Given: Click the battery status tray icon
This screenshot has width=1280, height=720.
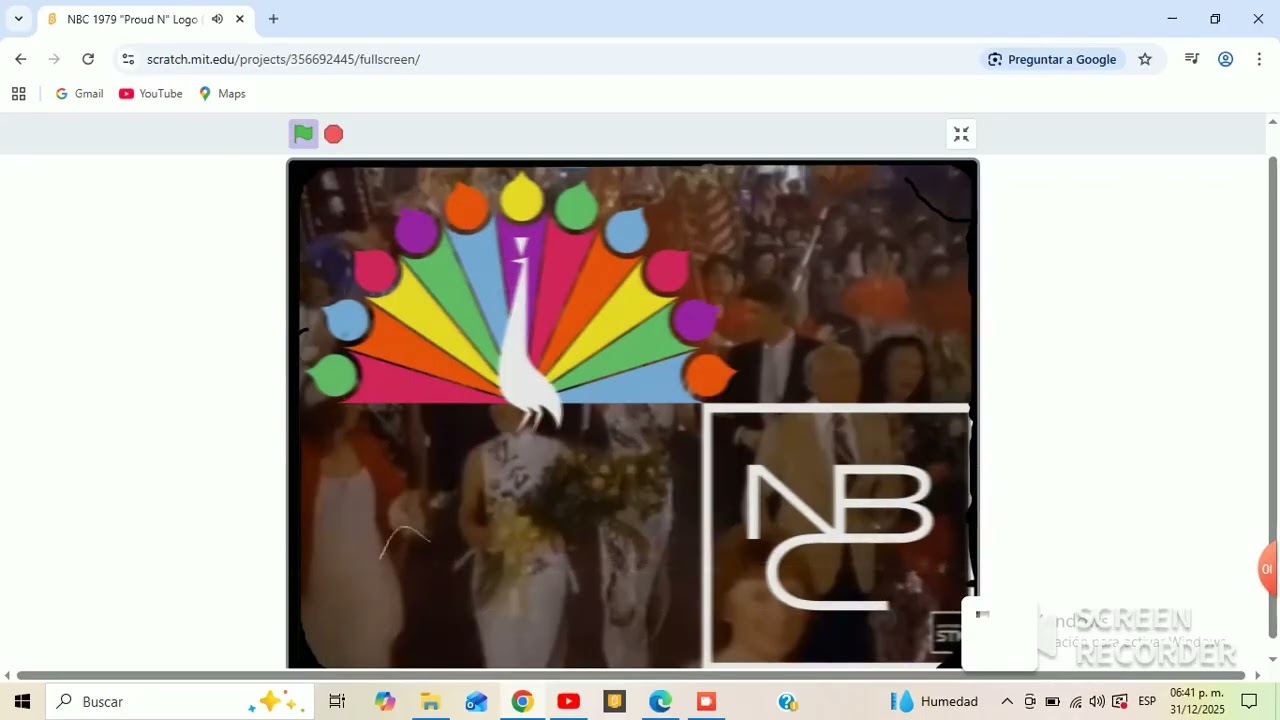Looking at the screenshot, I should click(1052, 702).
